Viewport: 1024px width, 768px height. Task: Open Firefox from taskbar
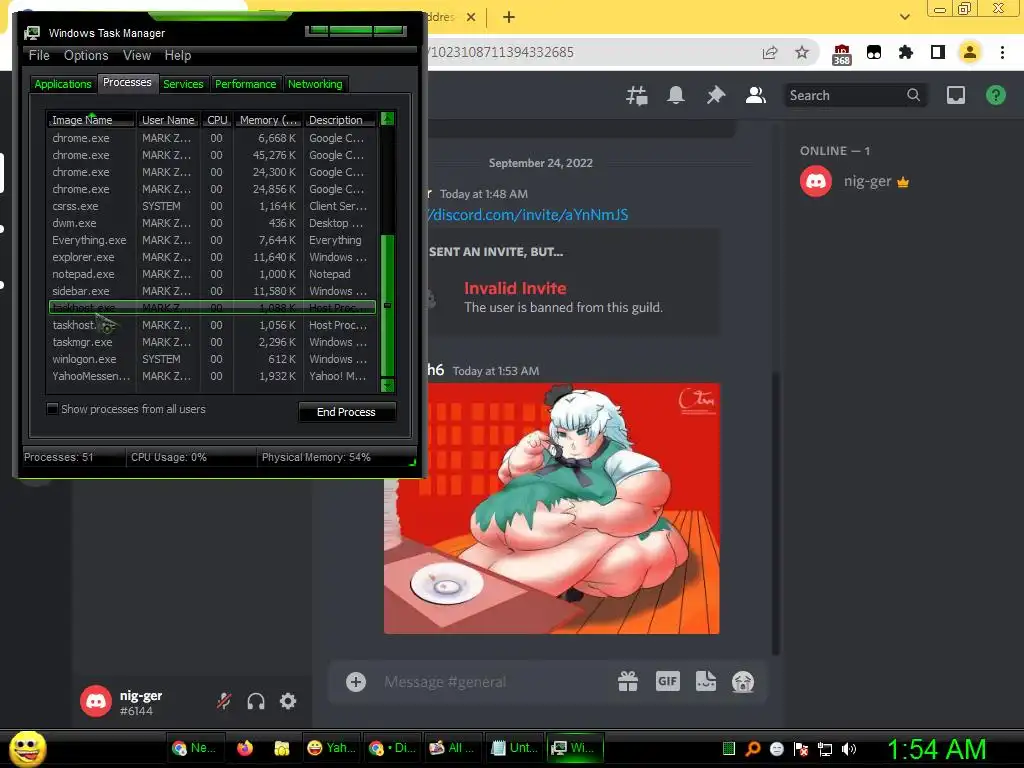(x=245, y=748)
